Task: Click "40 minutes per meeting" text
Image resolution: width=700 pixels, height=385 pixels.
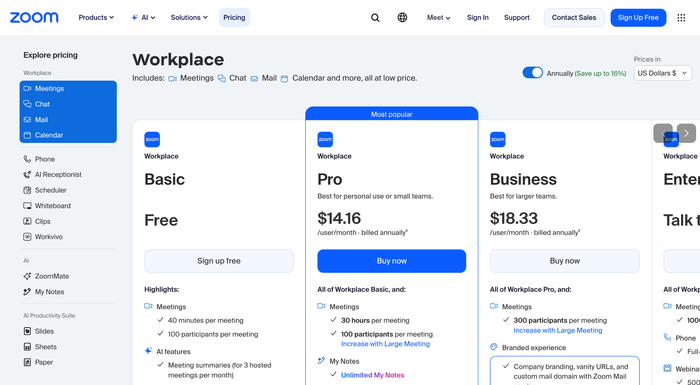Action: 205,320
